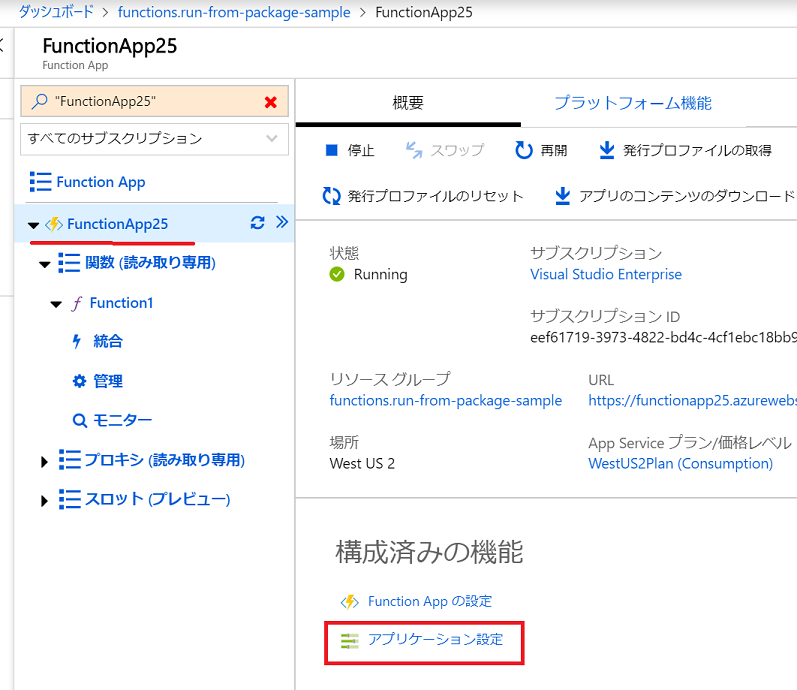The image size is (797, 690).
Task: Click the 停止 label in toolbar
Action: click(x=361, y=151)
